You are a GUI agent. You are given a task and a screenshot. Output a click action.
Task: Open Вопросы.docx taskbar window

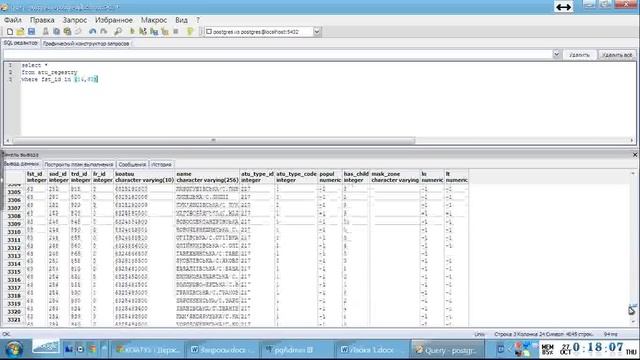point(223,349)
